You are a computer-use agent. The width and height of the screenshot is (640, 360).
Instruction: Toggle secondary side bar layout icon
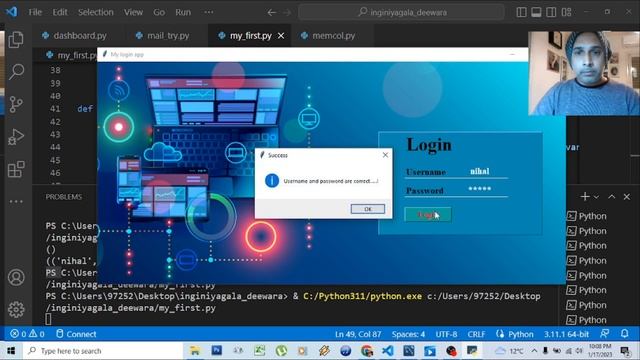[x=551, y=12]
